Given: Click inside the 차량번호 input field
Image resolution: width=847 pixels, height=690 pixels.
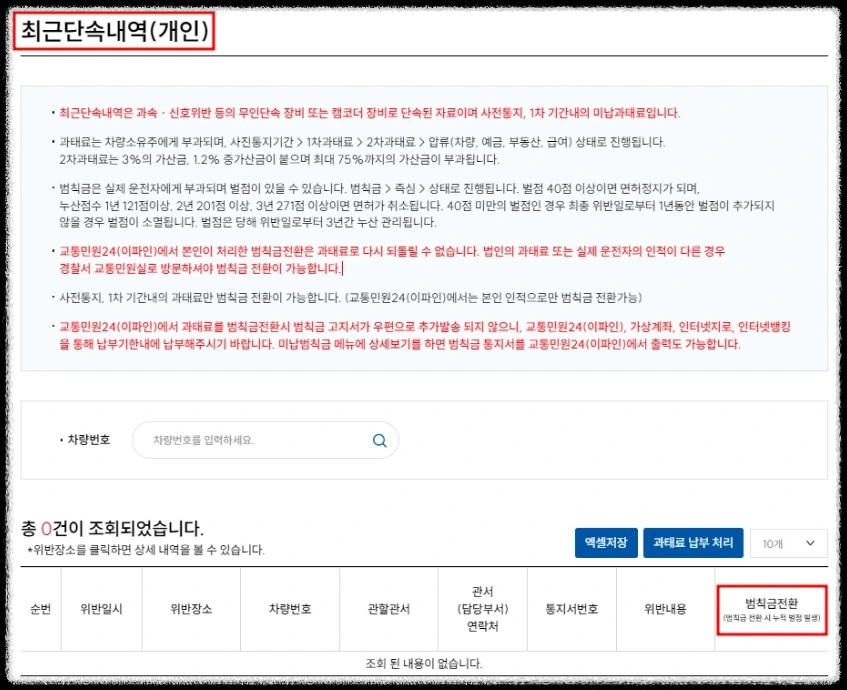Looking at the screenshot, I should click(x=250, y=440).
